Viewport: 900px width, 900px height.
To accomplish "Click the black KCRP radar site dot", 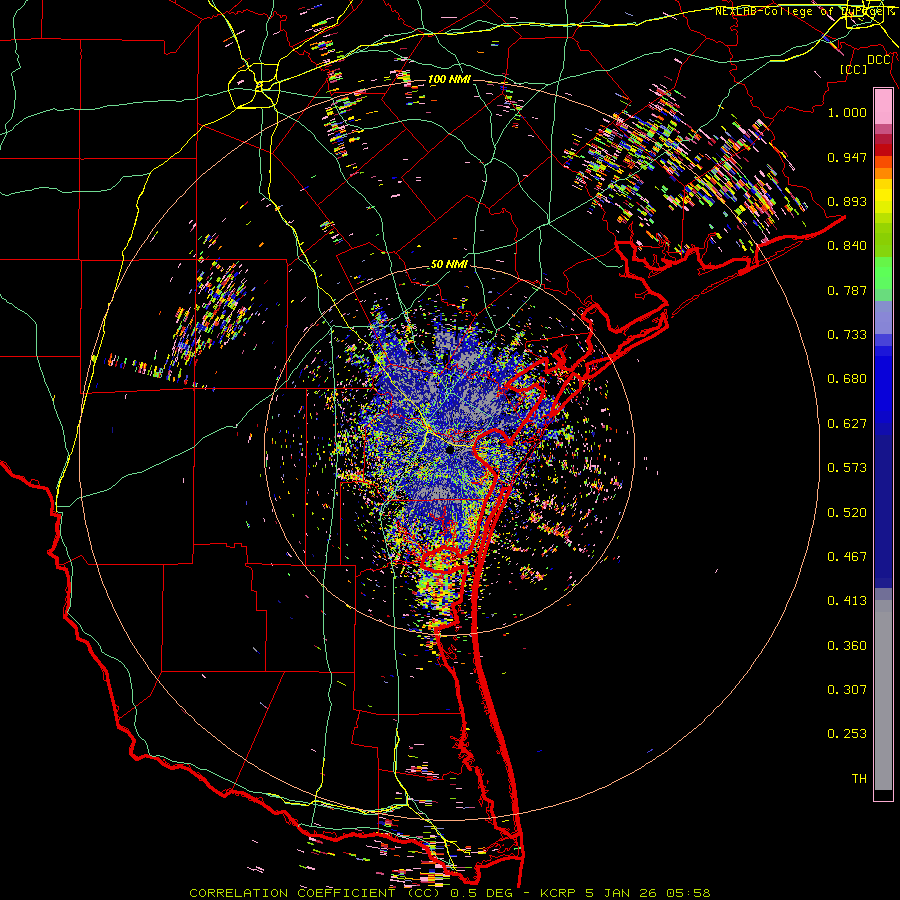I will pyautogui.click(x=450, y=451).
